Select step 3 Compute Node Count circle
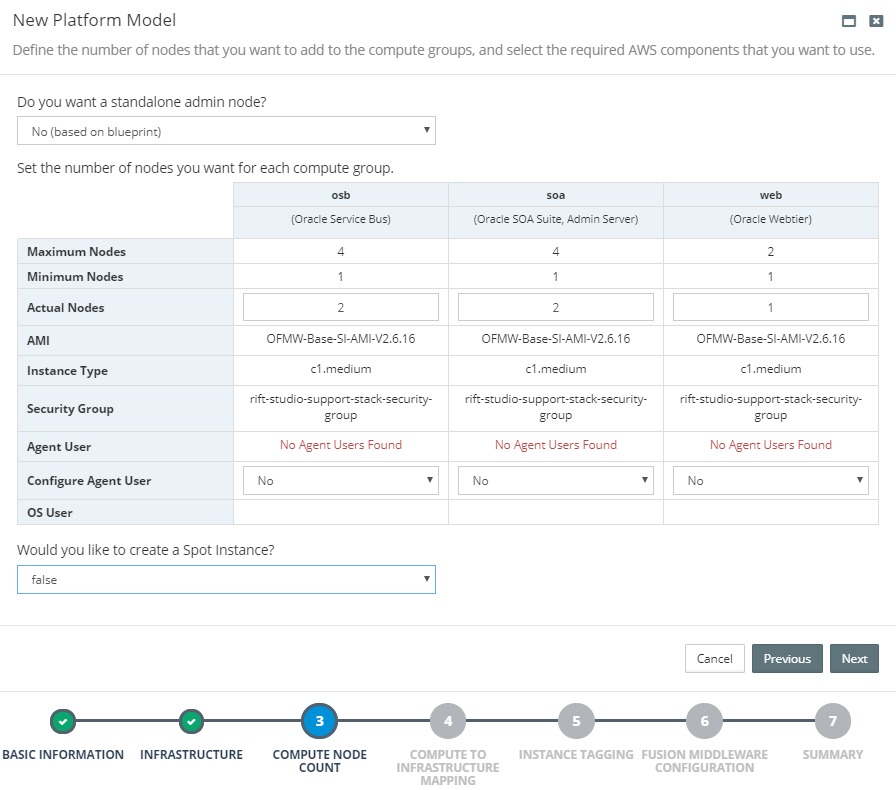The image size is (896, 790). [320, 720]
